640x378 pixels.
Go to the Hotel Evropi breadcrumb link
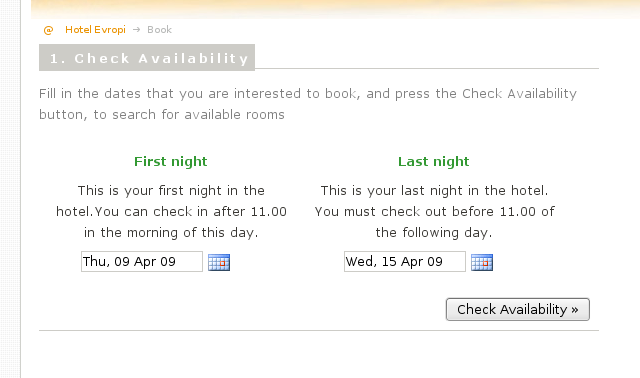tap(95, 30)
